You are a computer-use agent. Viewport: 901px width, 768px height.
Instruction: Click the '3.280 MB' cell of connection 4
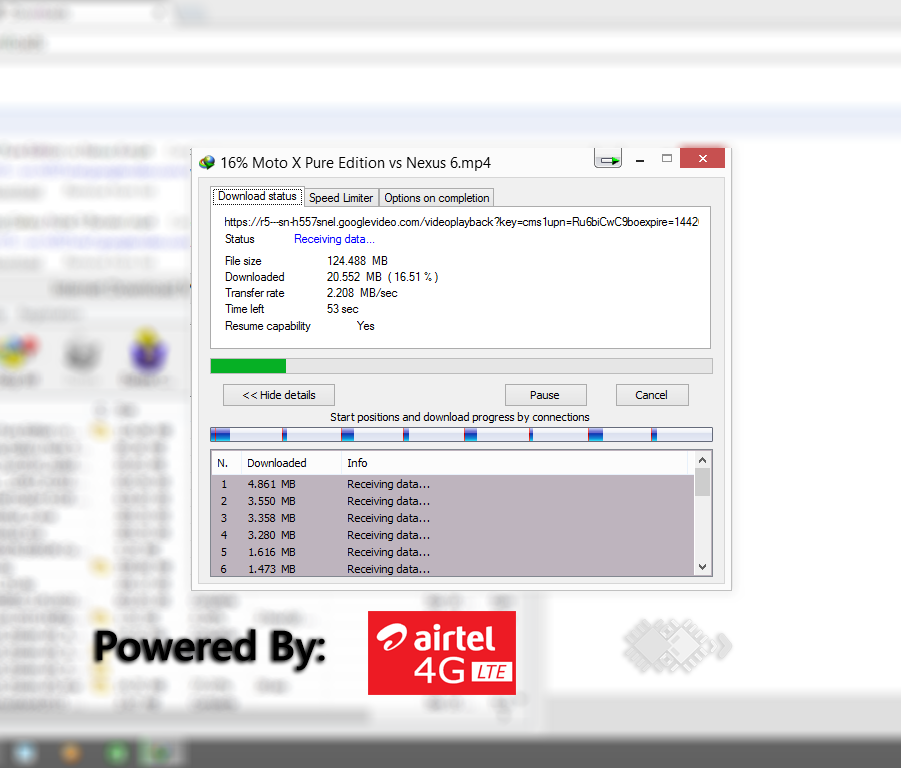coord(272,535)
